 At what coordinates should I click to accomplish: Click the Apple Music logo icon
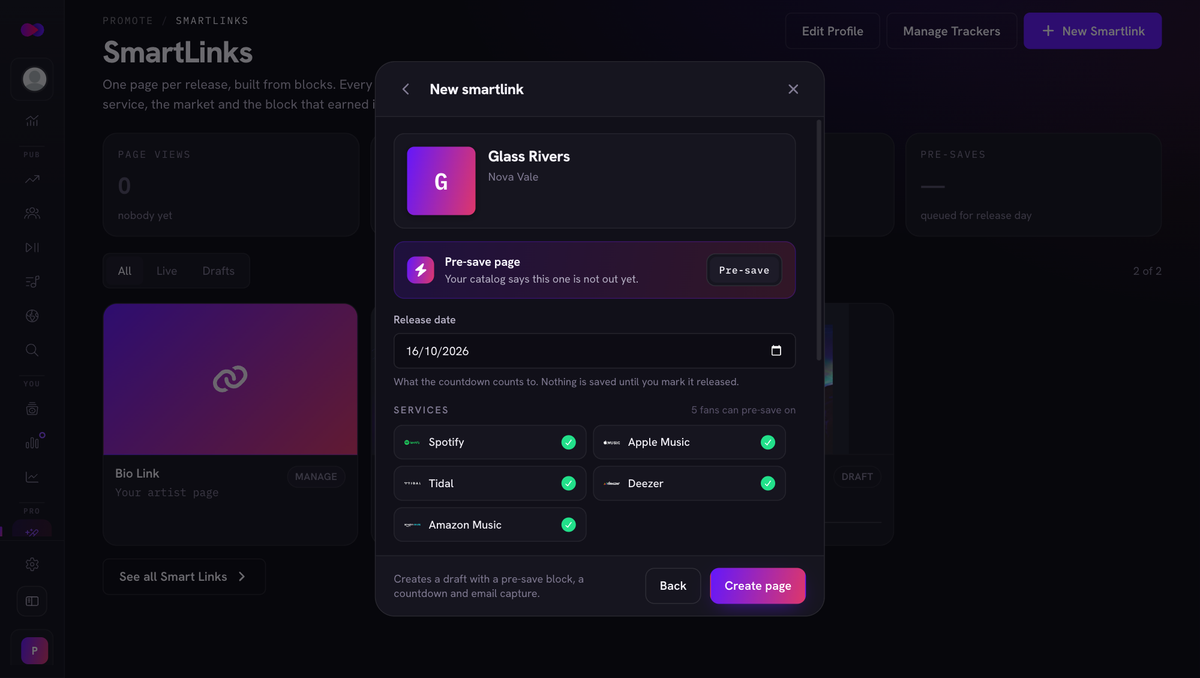pos(611,442)
